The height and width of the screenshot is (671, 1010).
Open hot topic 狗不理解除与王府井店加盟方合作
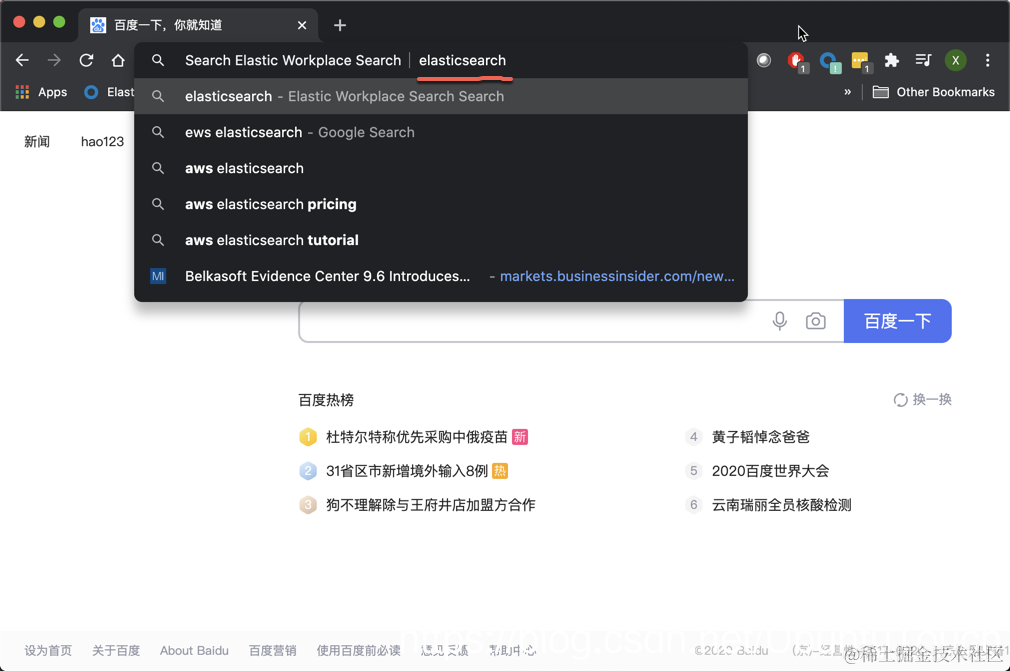pos(430,505)
